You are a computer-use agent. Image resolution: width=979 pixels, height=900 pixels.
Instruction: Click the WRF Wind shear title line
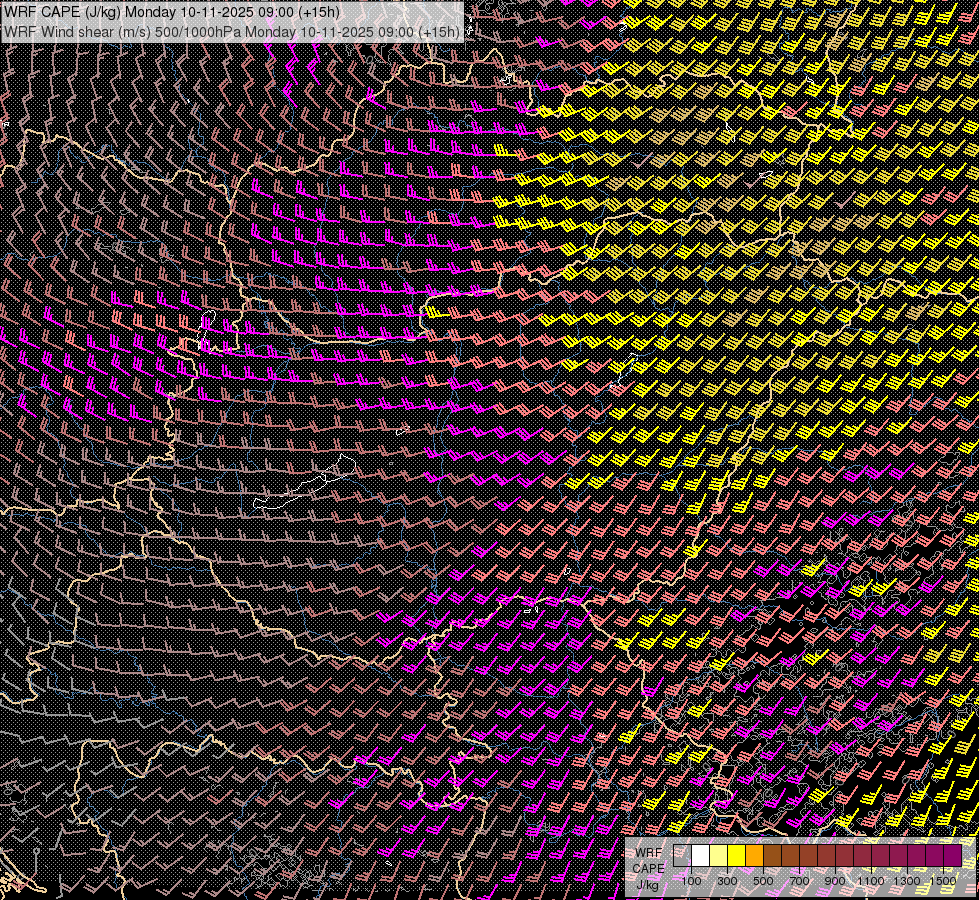(232, 31)
